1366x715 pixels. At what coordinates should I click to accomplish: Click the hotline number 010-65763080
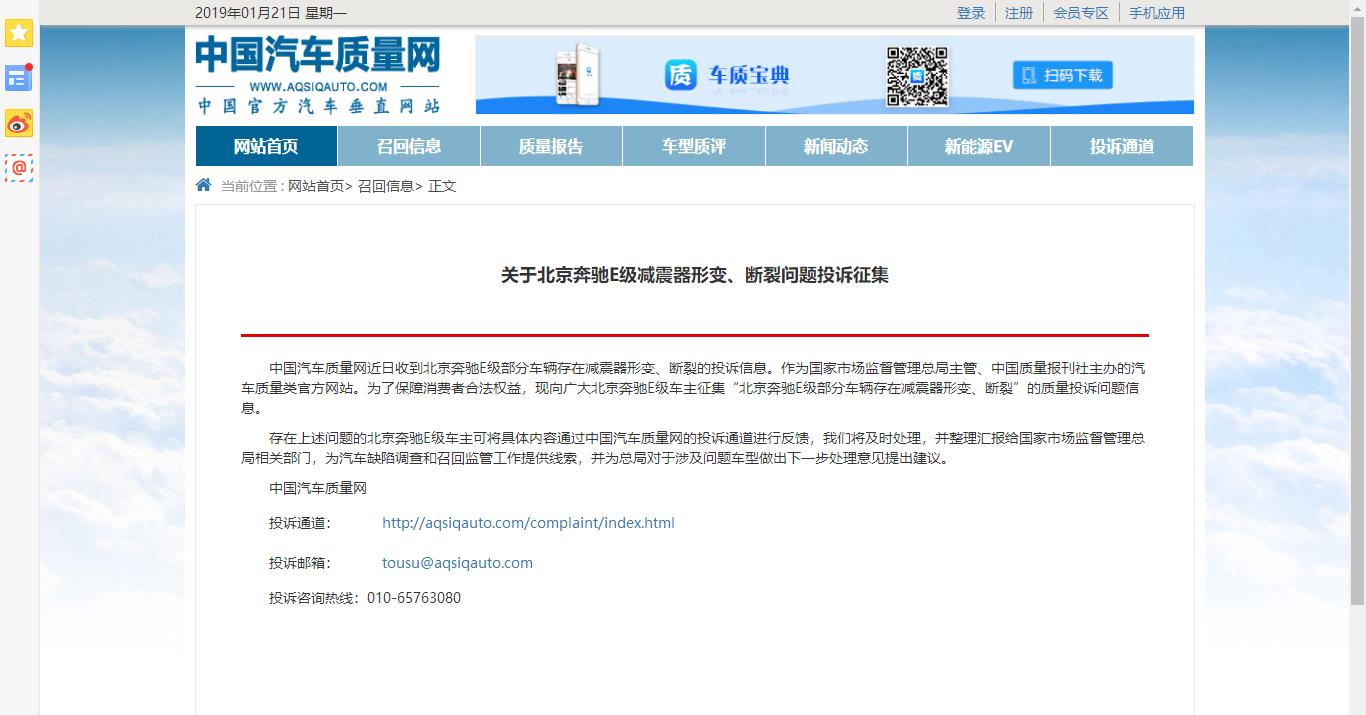[x=414, y=598]
